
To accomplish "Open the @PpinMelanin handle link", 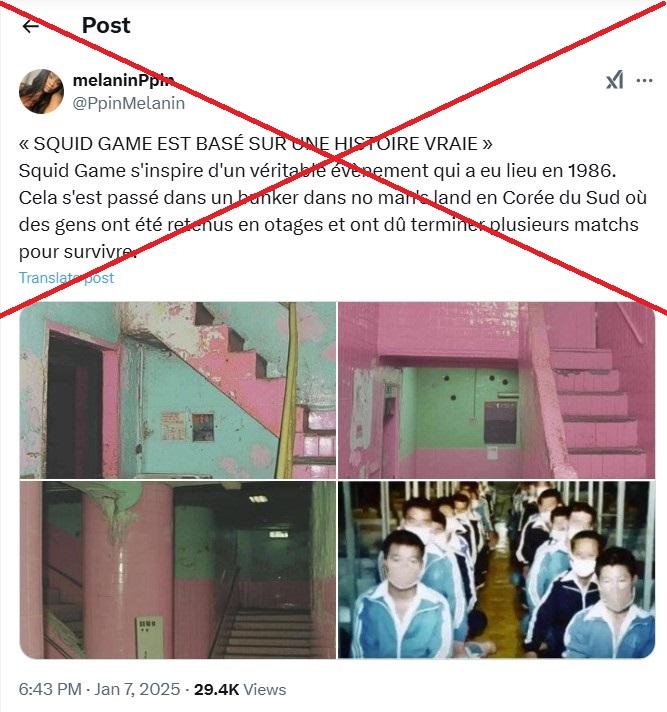I will [x=128, y=103].
